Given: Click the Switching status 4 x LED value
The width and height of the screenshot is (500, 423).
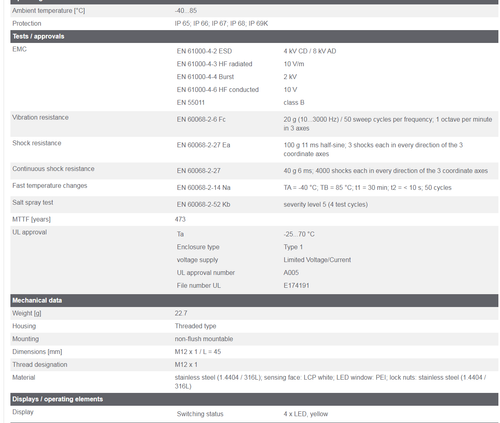Looking at the screenshot, I should click(x=306, y=414).
